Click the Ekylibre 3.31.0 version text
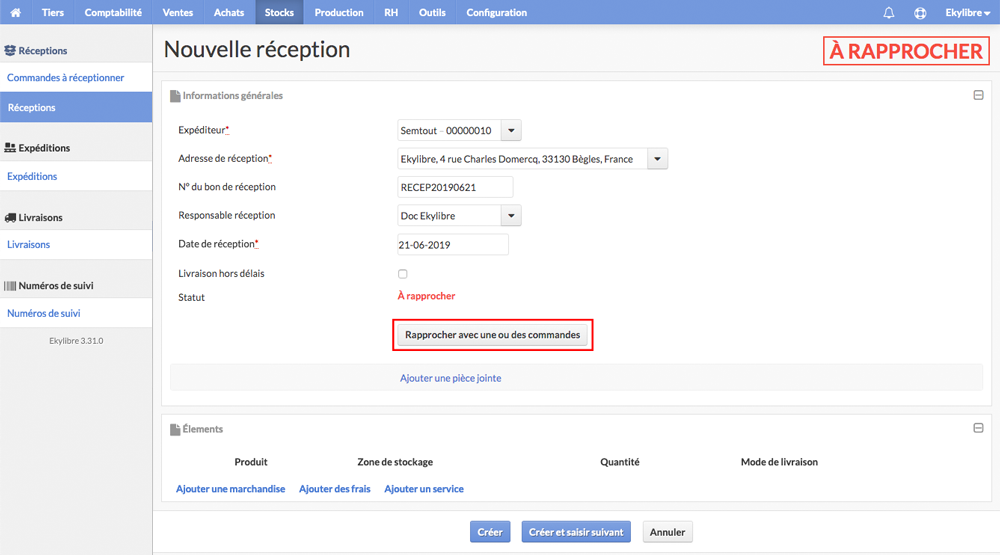Image resolution: width=1000 pixels, height=555 pixels. coord(76,341)
